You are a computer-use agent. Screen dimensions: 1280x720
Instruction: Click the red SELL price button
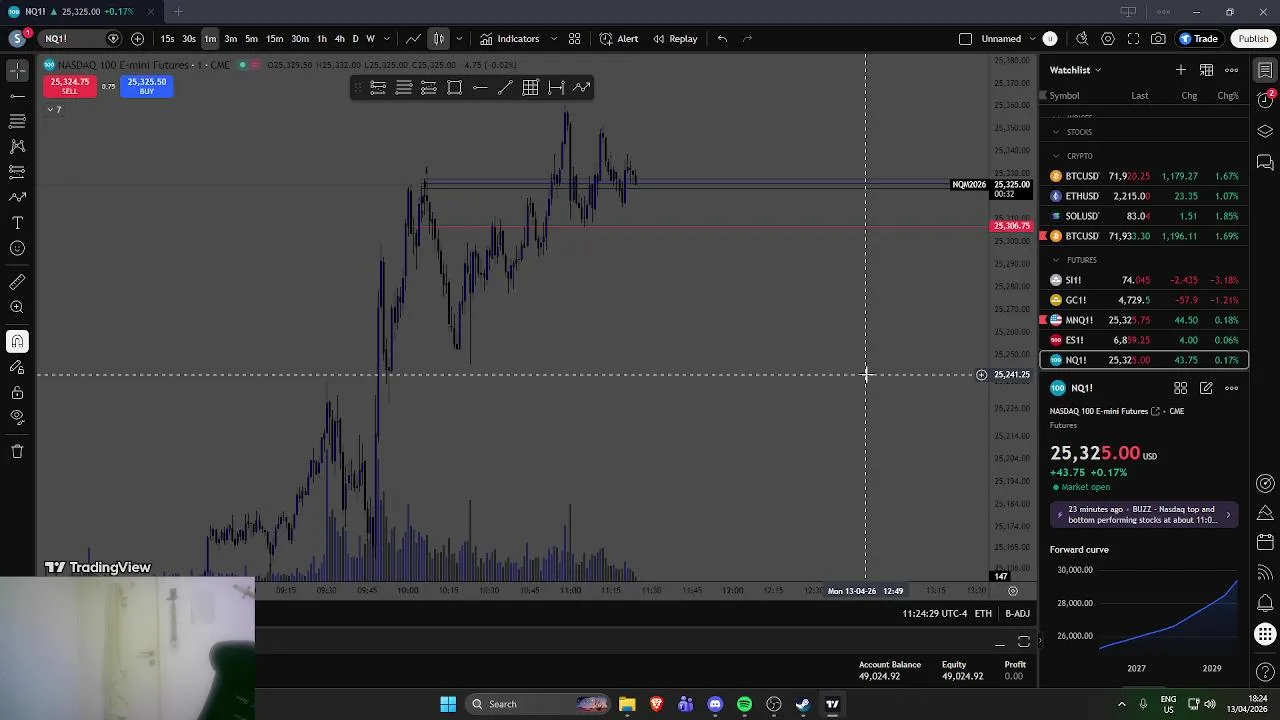point(69,86)
